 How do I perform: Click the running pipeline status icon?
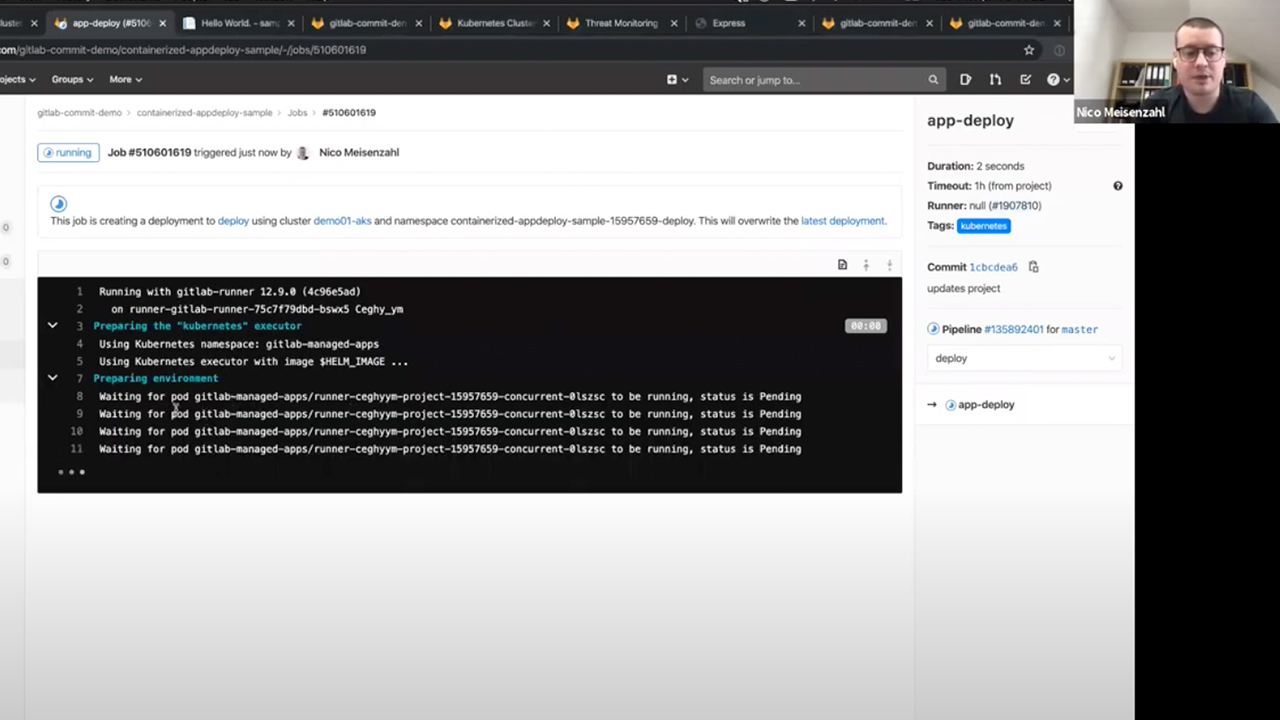[x=933, y=329]
